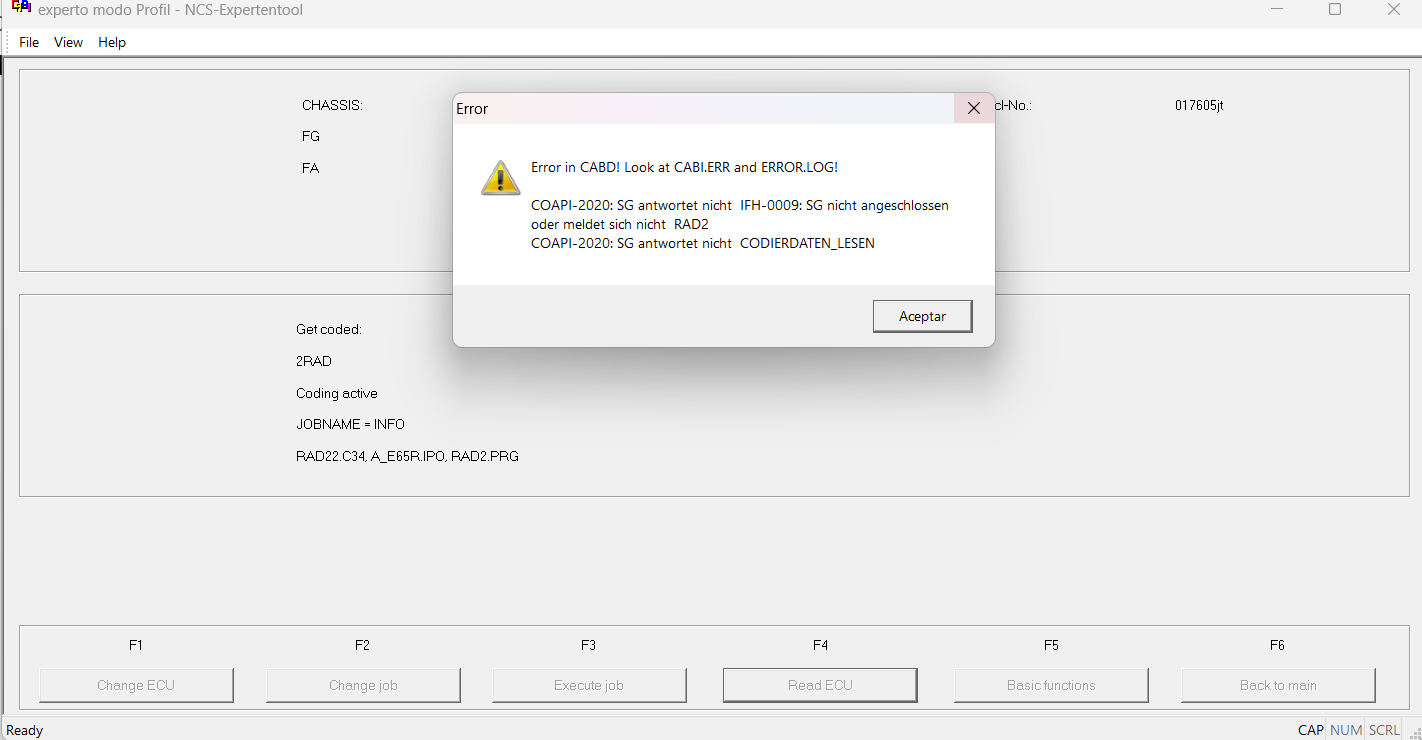Click the Execute job button
This screenshot has width=1422, height=740.
pyautogui.click(x=589, y=685)
